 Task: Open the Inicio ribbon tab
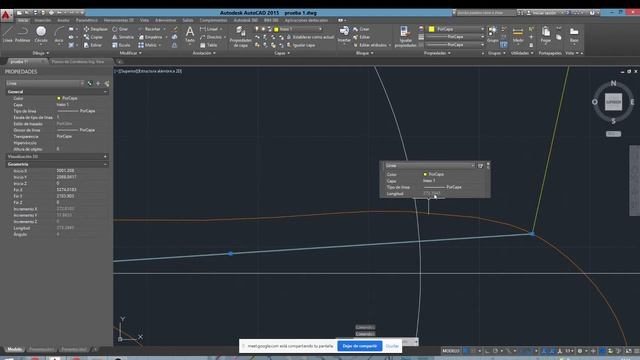click(x=23, y=20)
